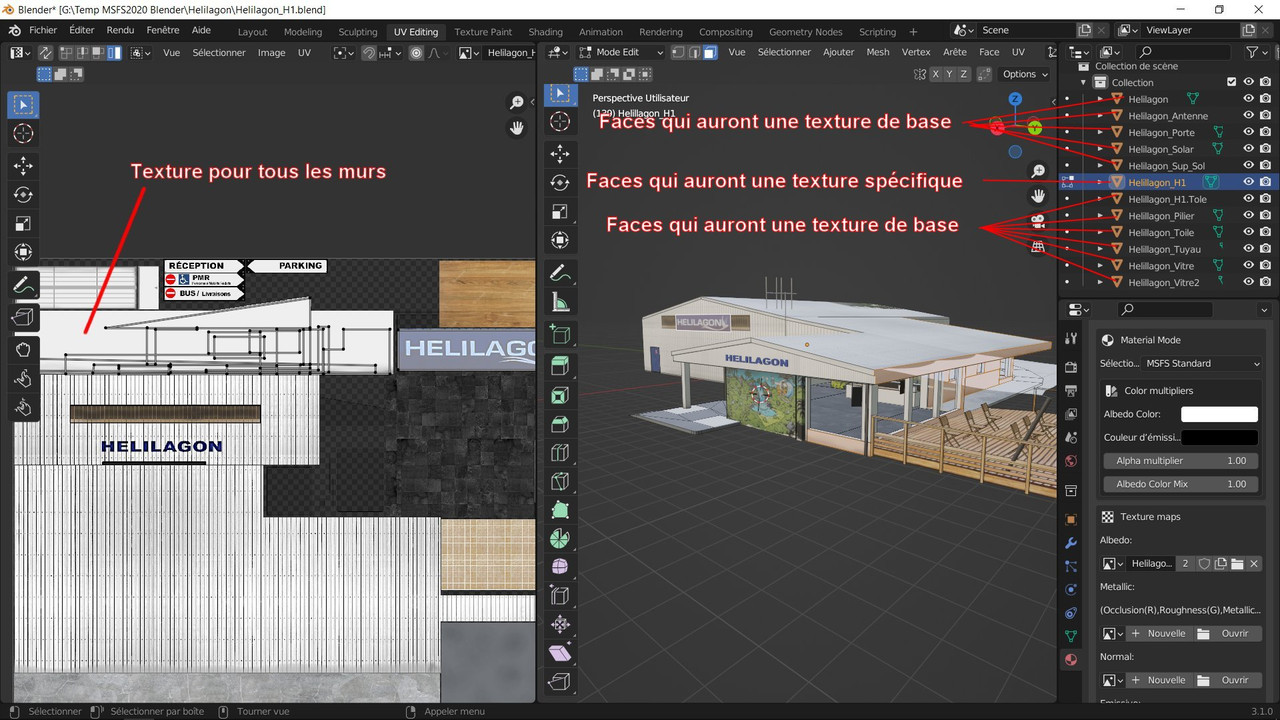The width and height of the screenshot is (1280, 720).
Task: Switch to the Texture Paint workspace tab
Action: tap(484, 31)
